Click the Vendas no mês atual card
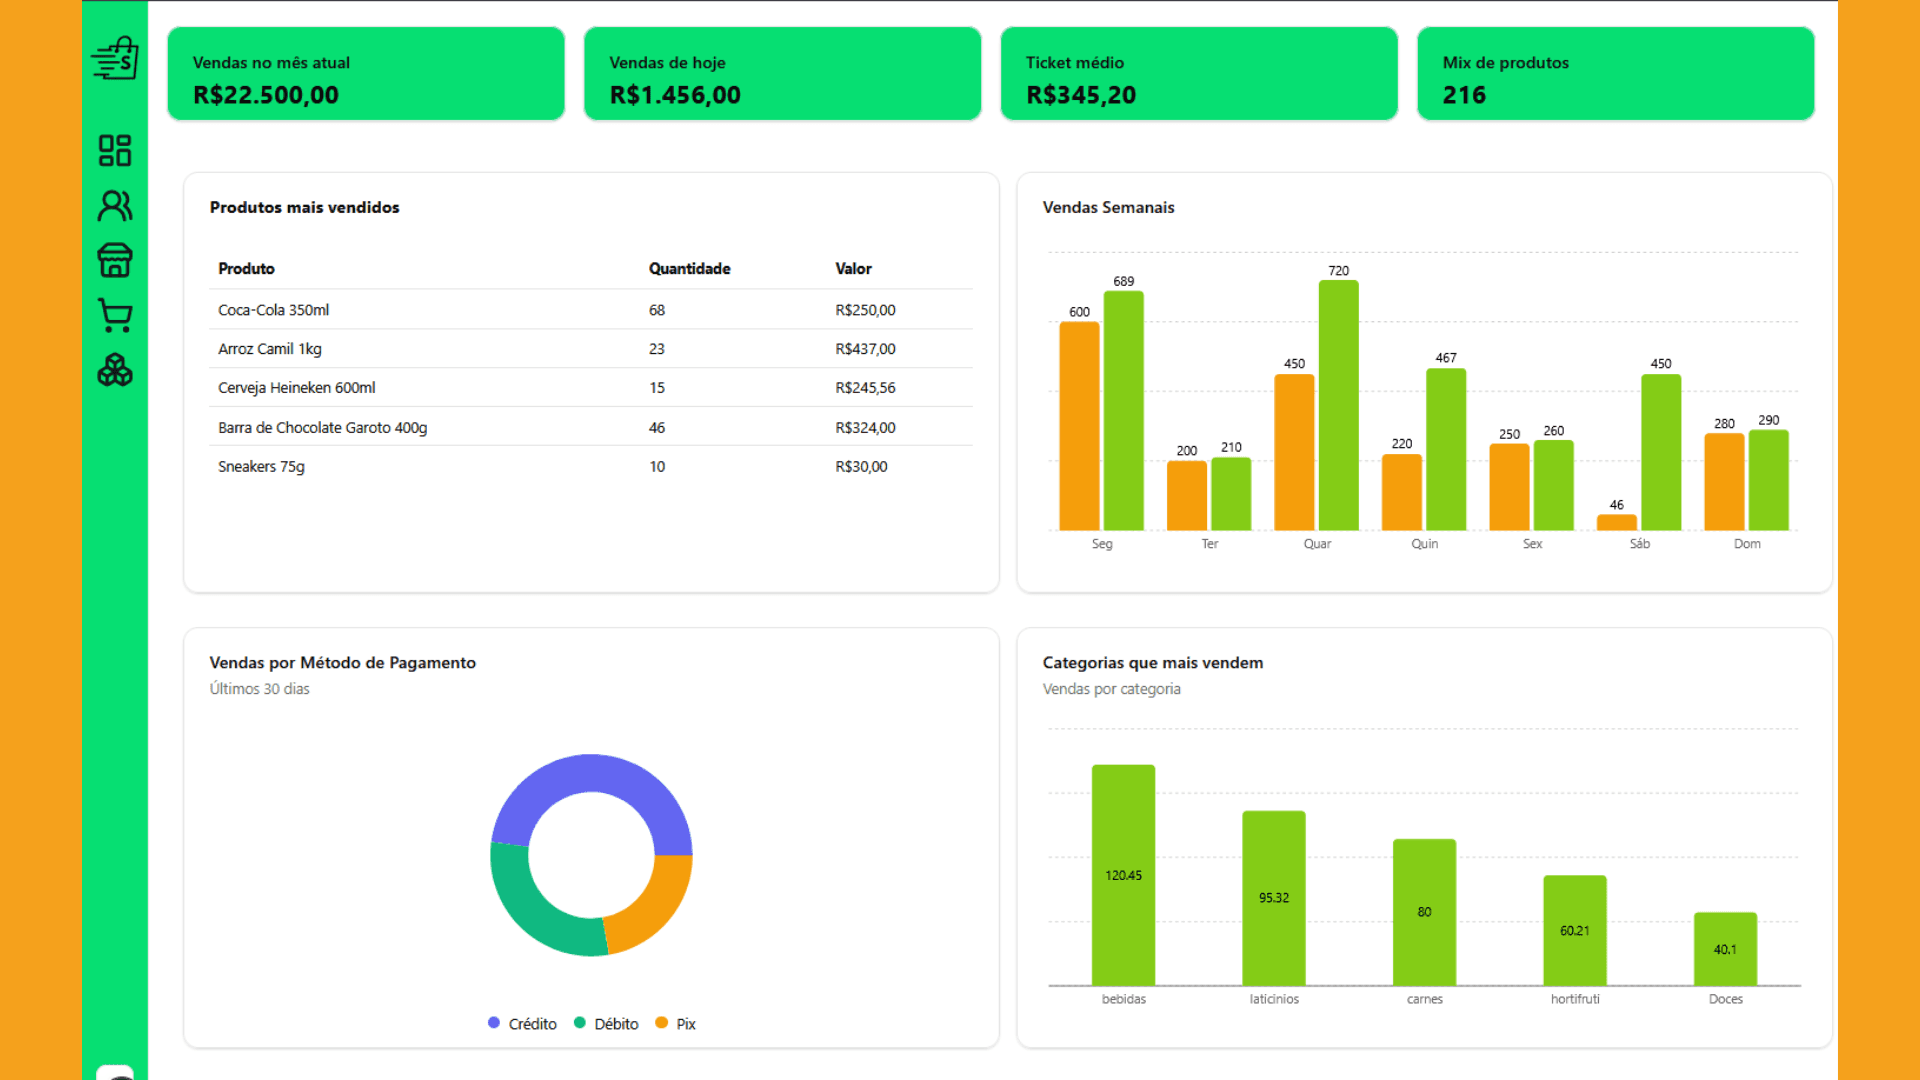The height and width of the screenshot is (1080, 1920). (x=366, y=74)
